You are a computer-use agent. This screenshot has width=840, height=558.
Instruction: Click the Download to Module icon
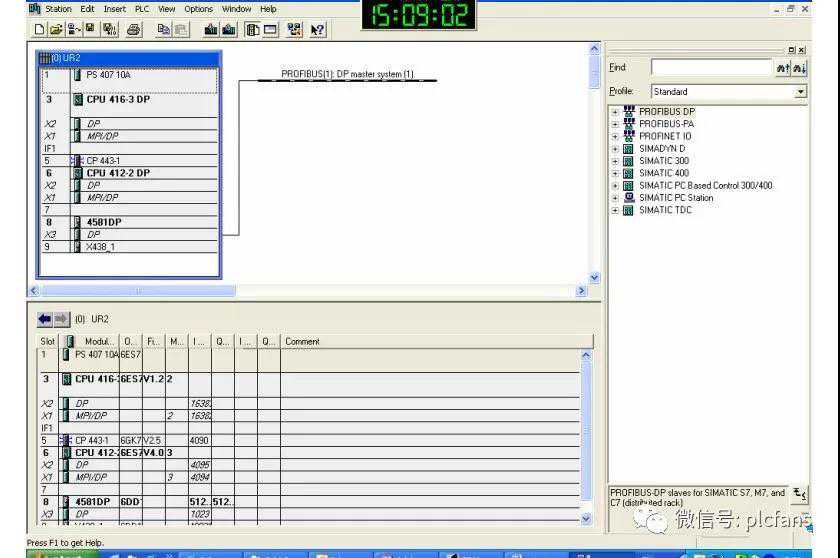click(x=211, y=30)
